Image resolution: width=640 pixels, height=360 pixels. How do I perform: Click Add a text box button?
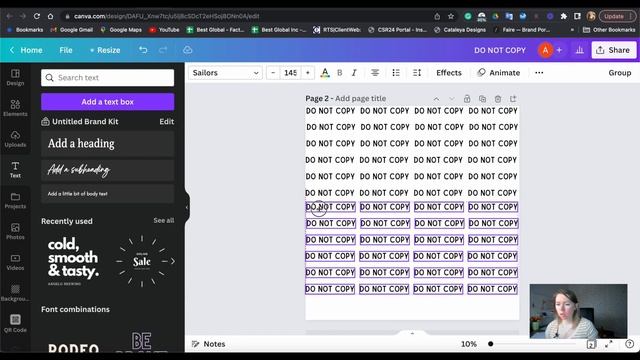click(x=107, y=102)
